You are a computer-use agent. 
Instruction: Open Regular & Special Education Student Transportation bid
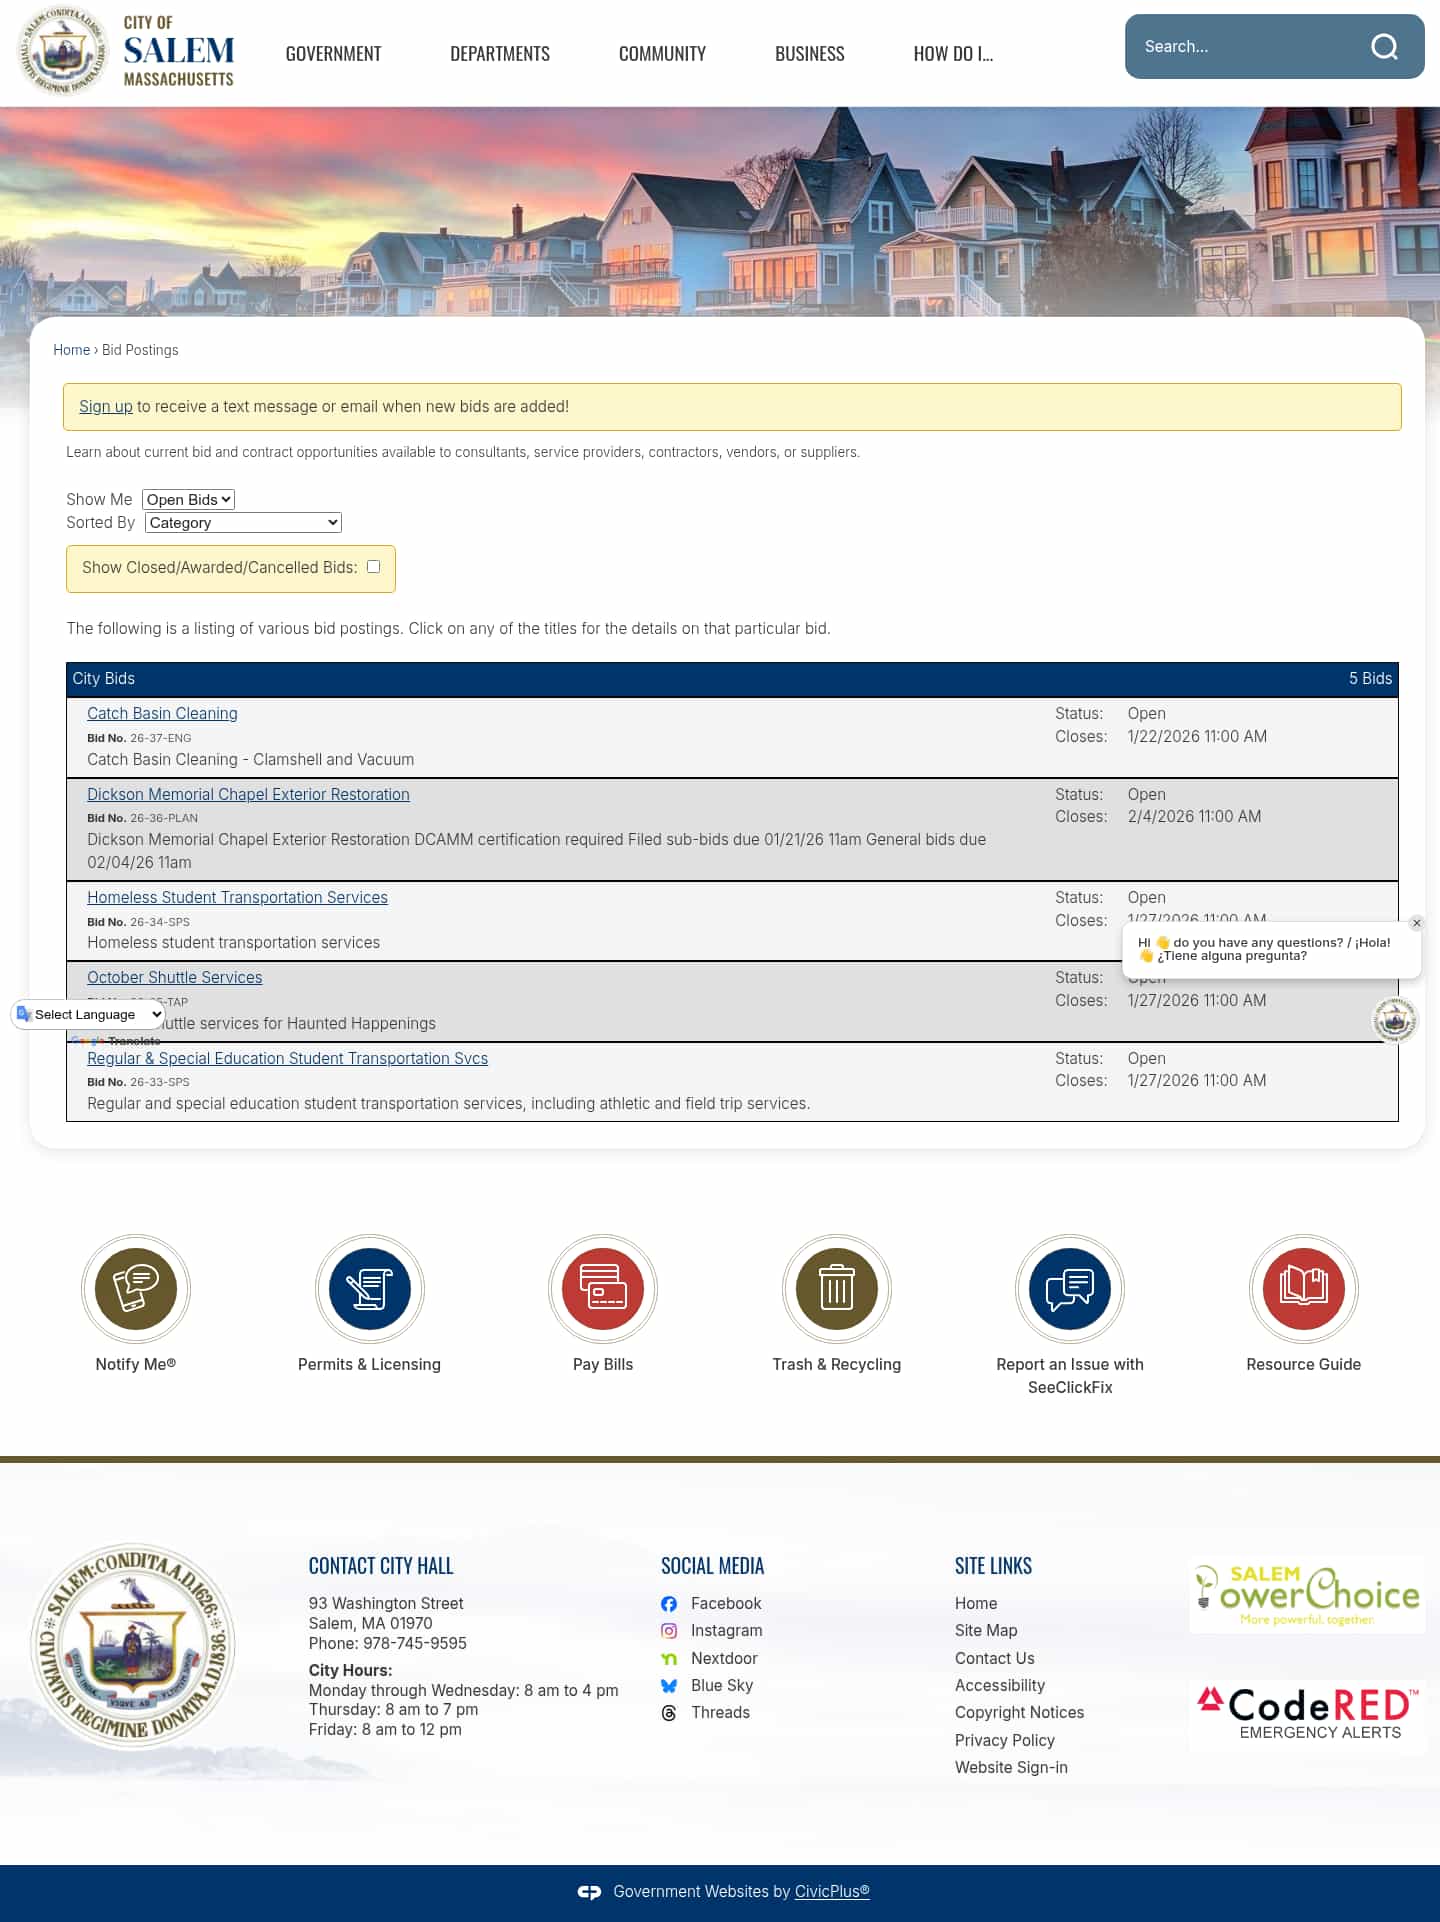(287, 1059)
